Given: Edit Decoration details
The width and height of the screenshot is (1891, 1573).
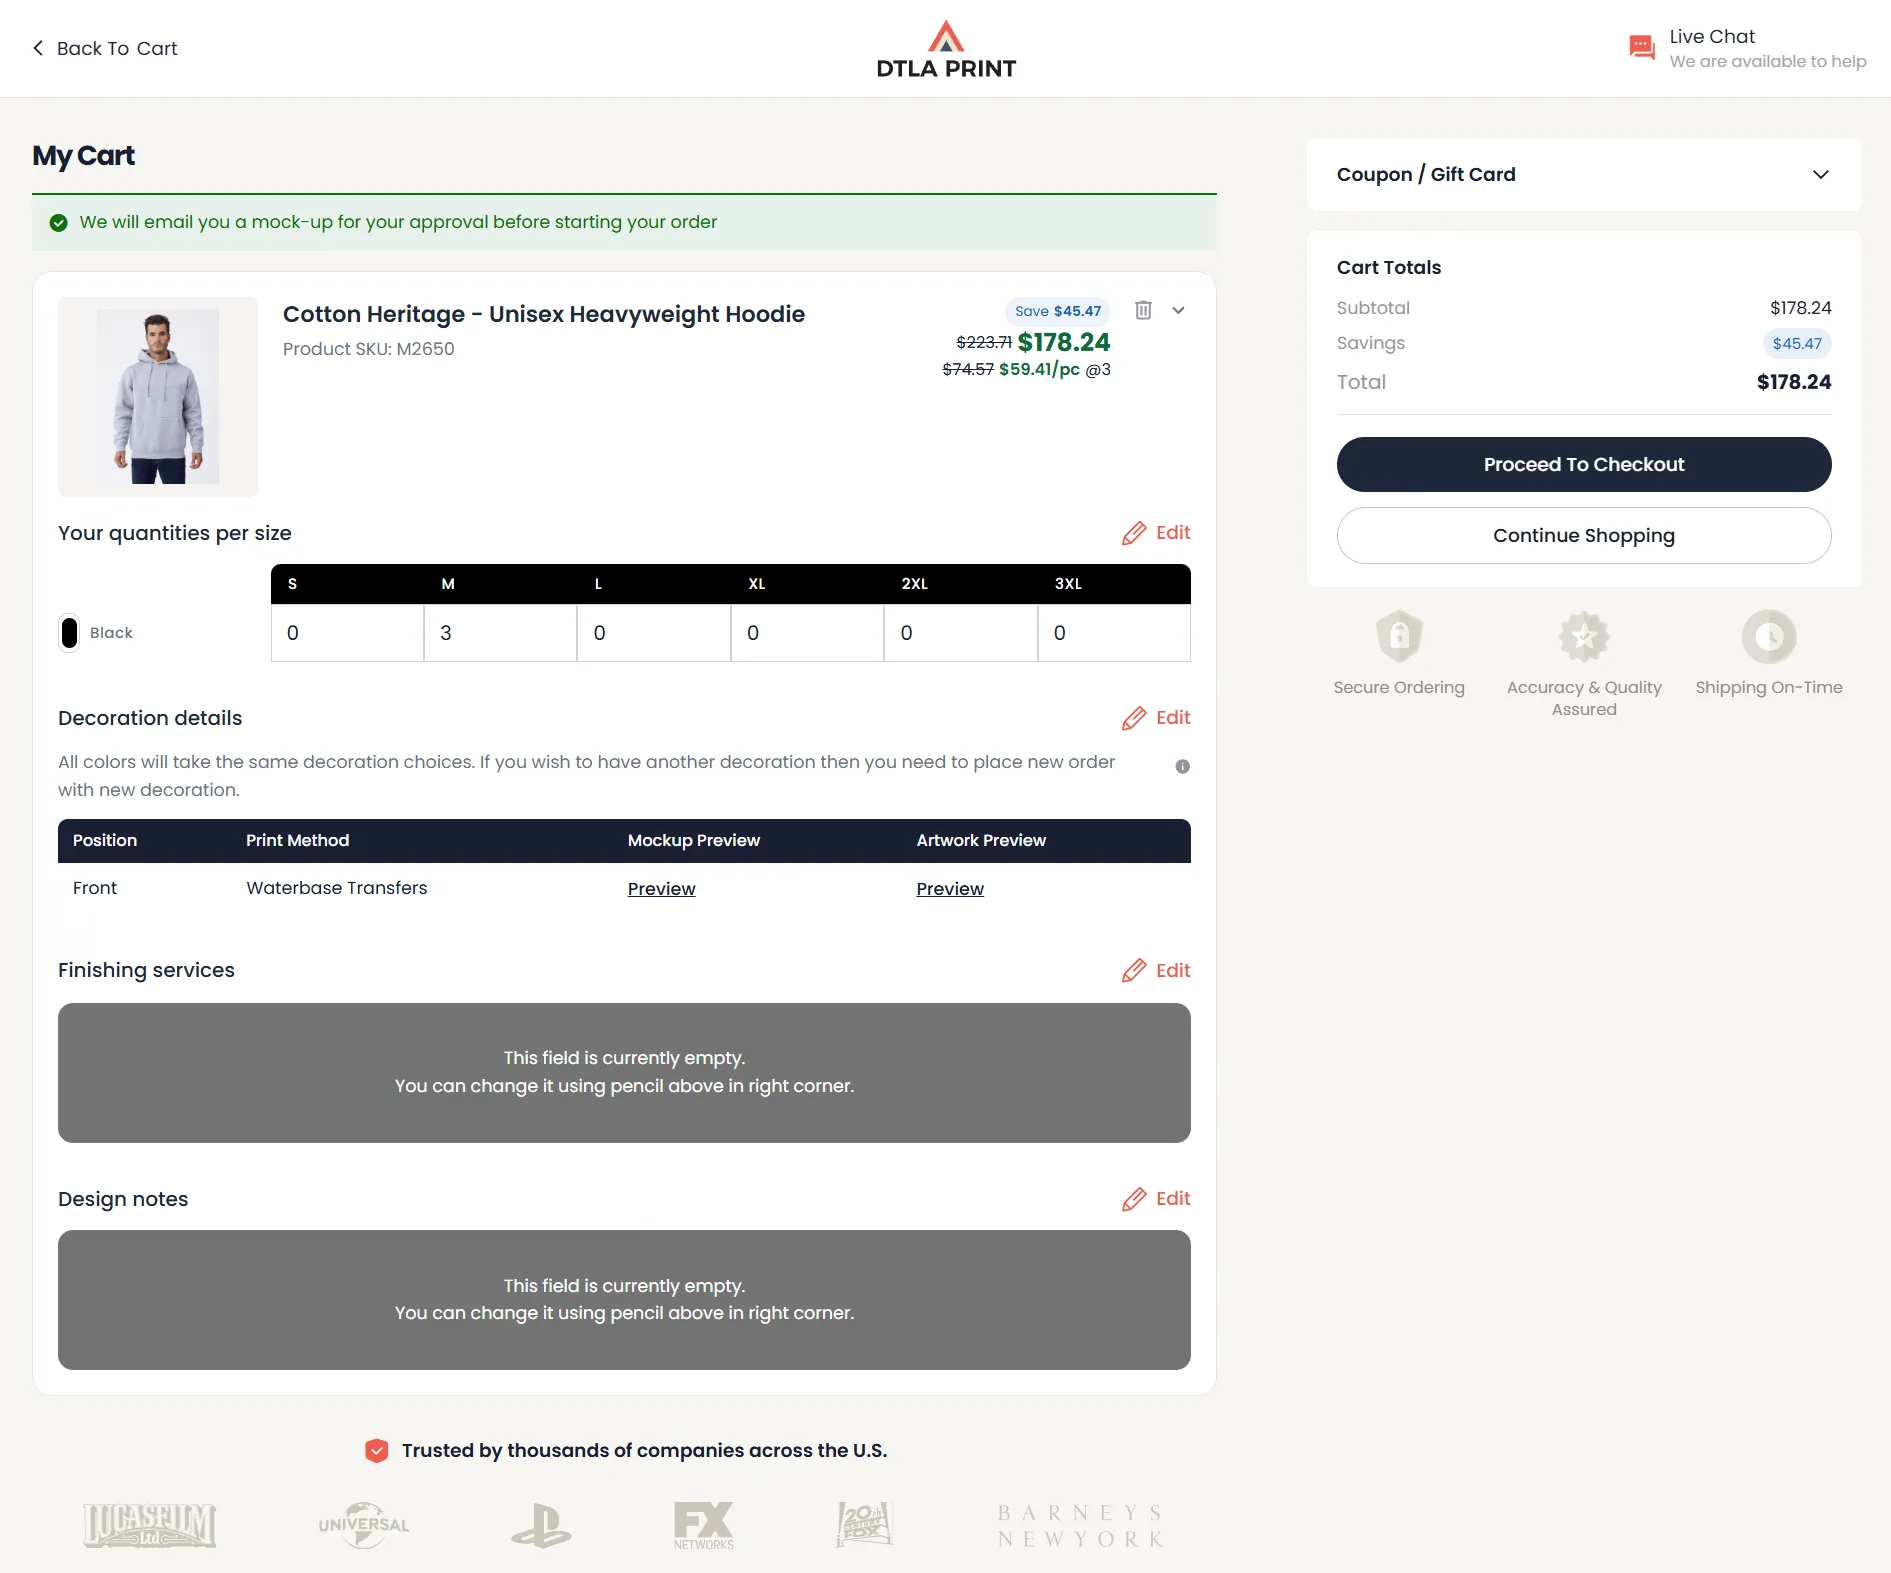Looking at the screenshot, I should [1156, 718].
